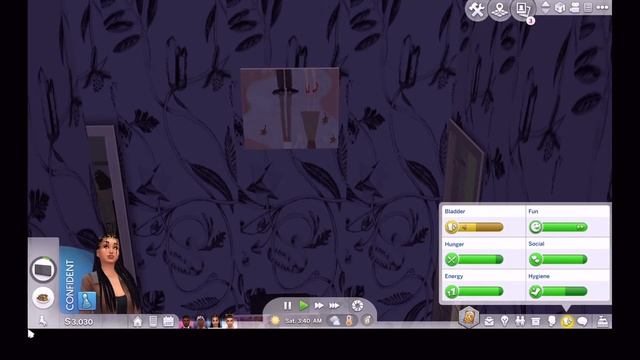Click the sun icon beside the clock
Image resolution: width=640 pixels, height=360 pixels.
coord(275,321)
